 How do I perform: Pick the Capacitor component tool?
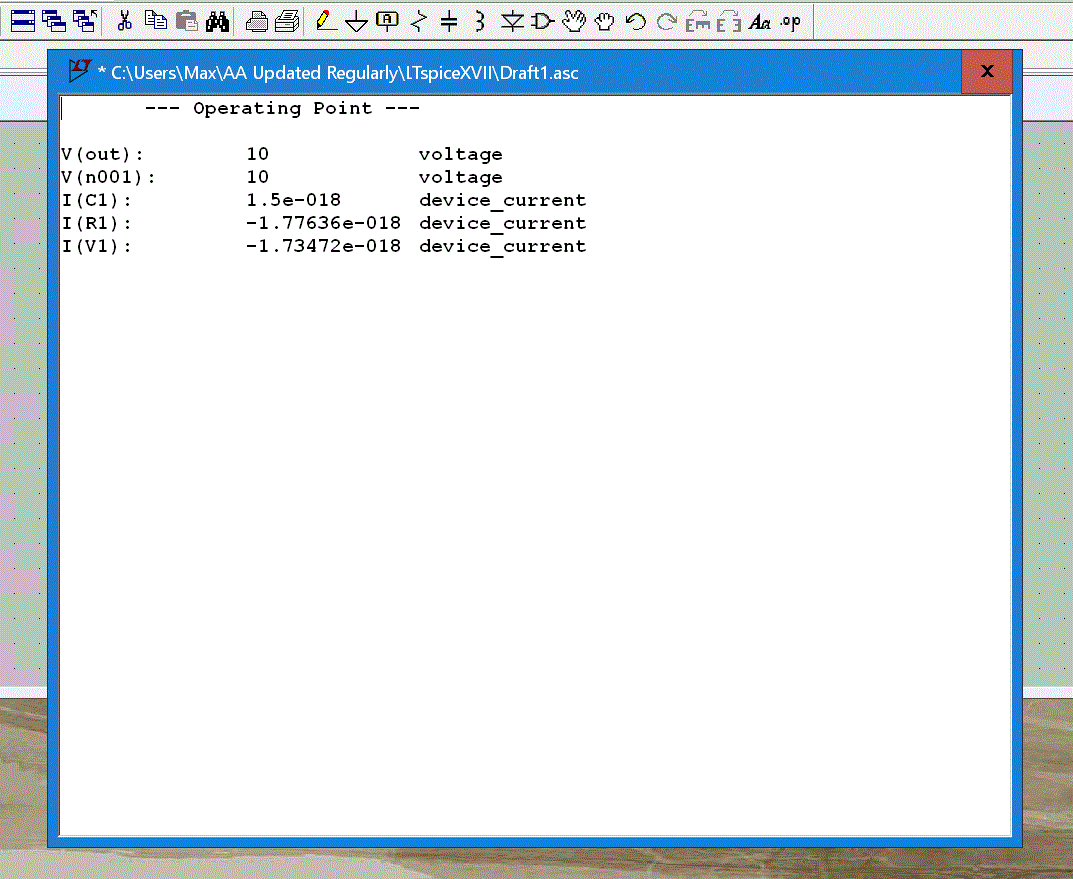tap(449, 21)
